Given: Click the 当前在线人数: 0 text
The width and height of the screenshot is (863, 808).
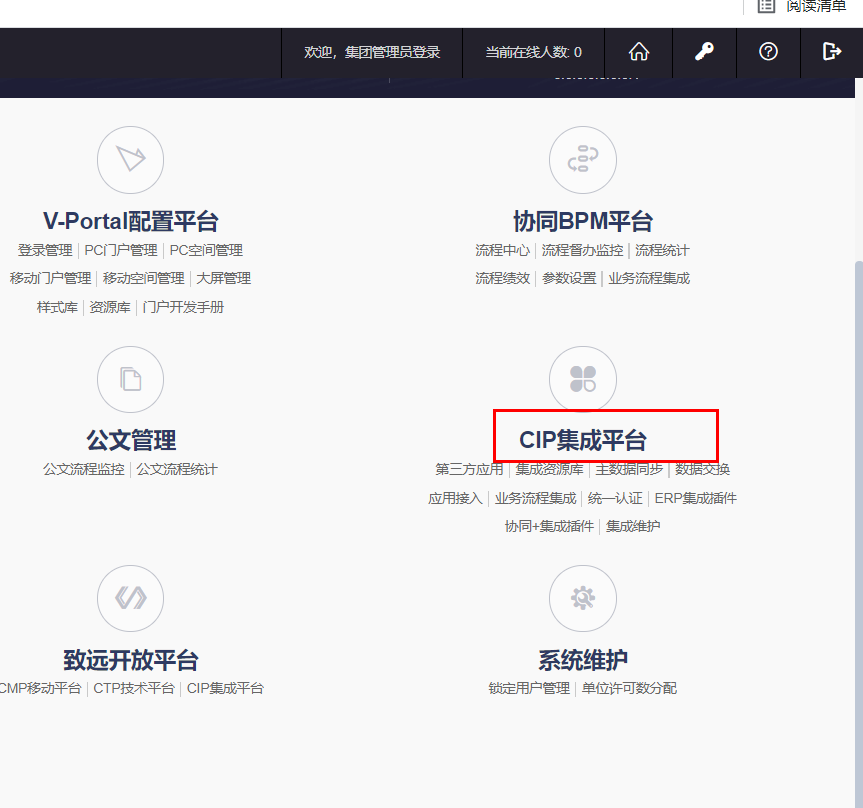Looking at the screenshot, I should pyautogui.click(x=533, y=52).
